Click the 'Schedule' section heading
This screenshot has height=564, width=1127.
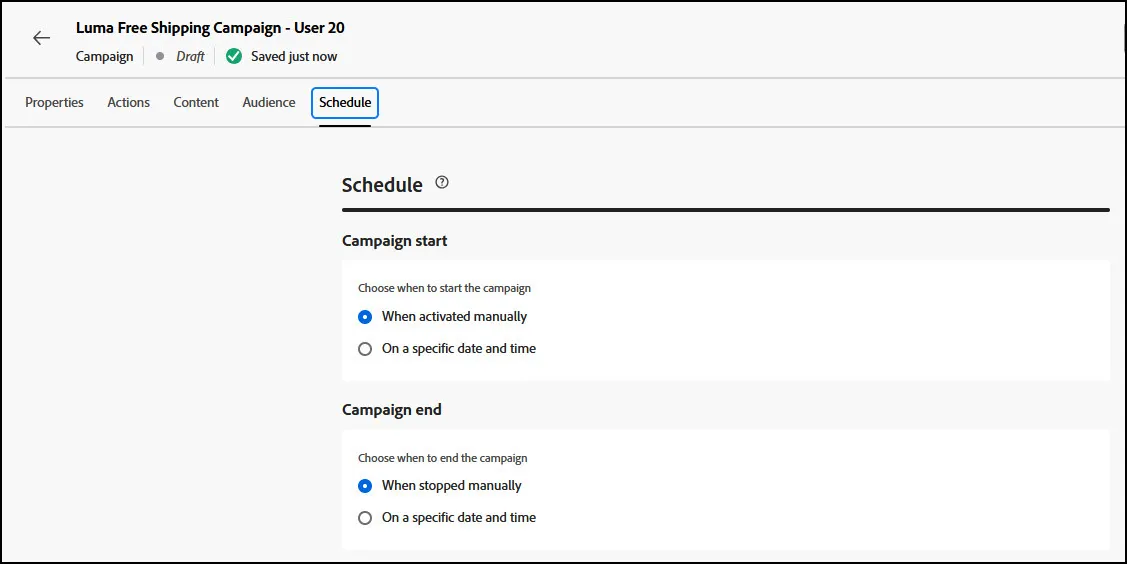[382, 185]
